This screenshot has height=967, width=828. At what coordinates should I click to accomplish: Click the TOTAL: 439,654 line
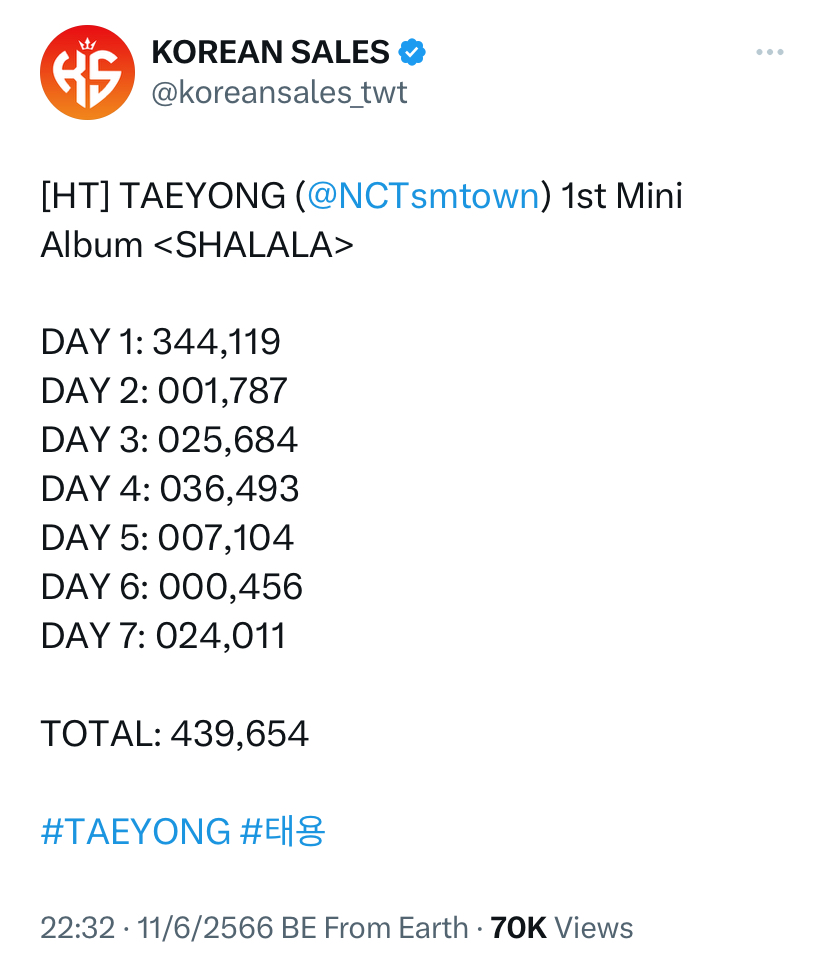[x=174, y=734]
